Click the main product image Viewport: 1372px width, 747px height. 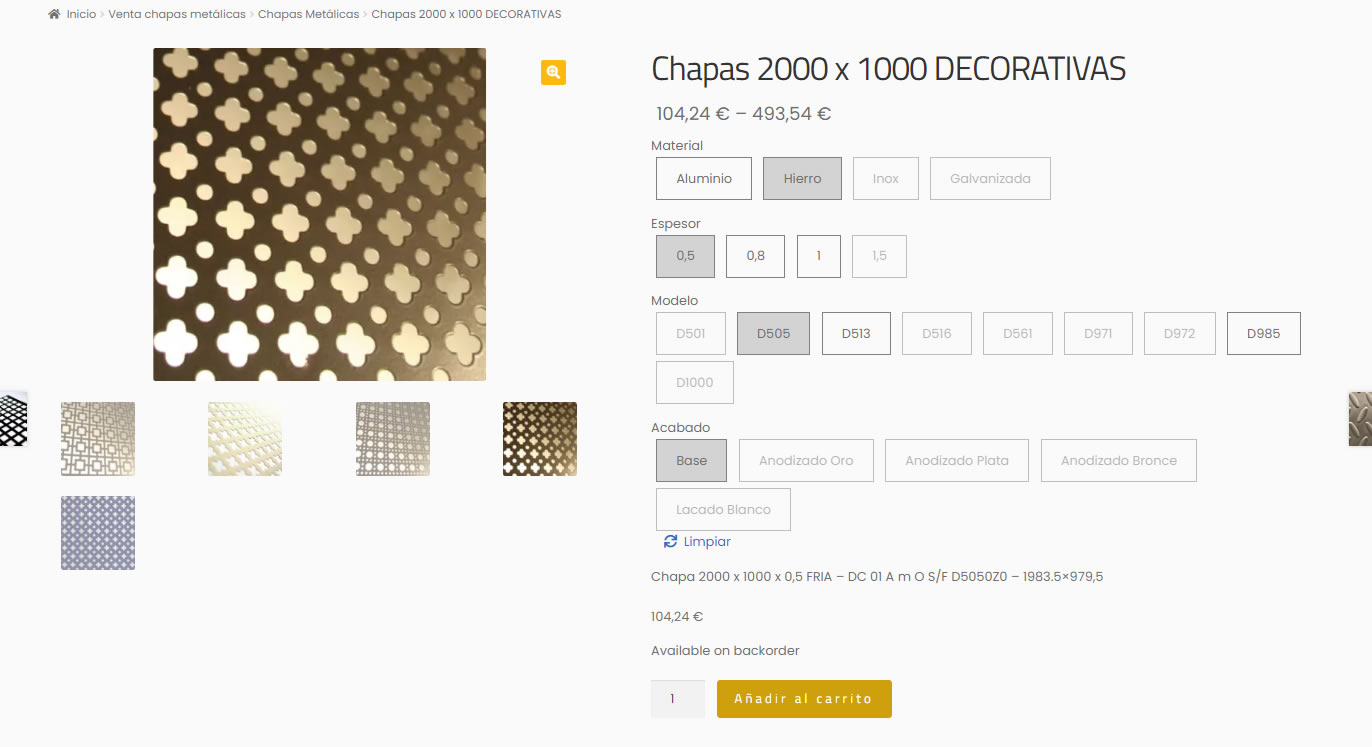tap(319, 214)
